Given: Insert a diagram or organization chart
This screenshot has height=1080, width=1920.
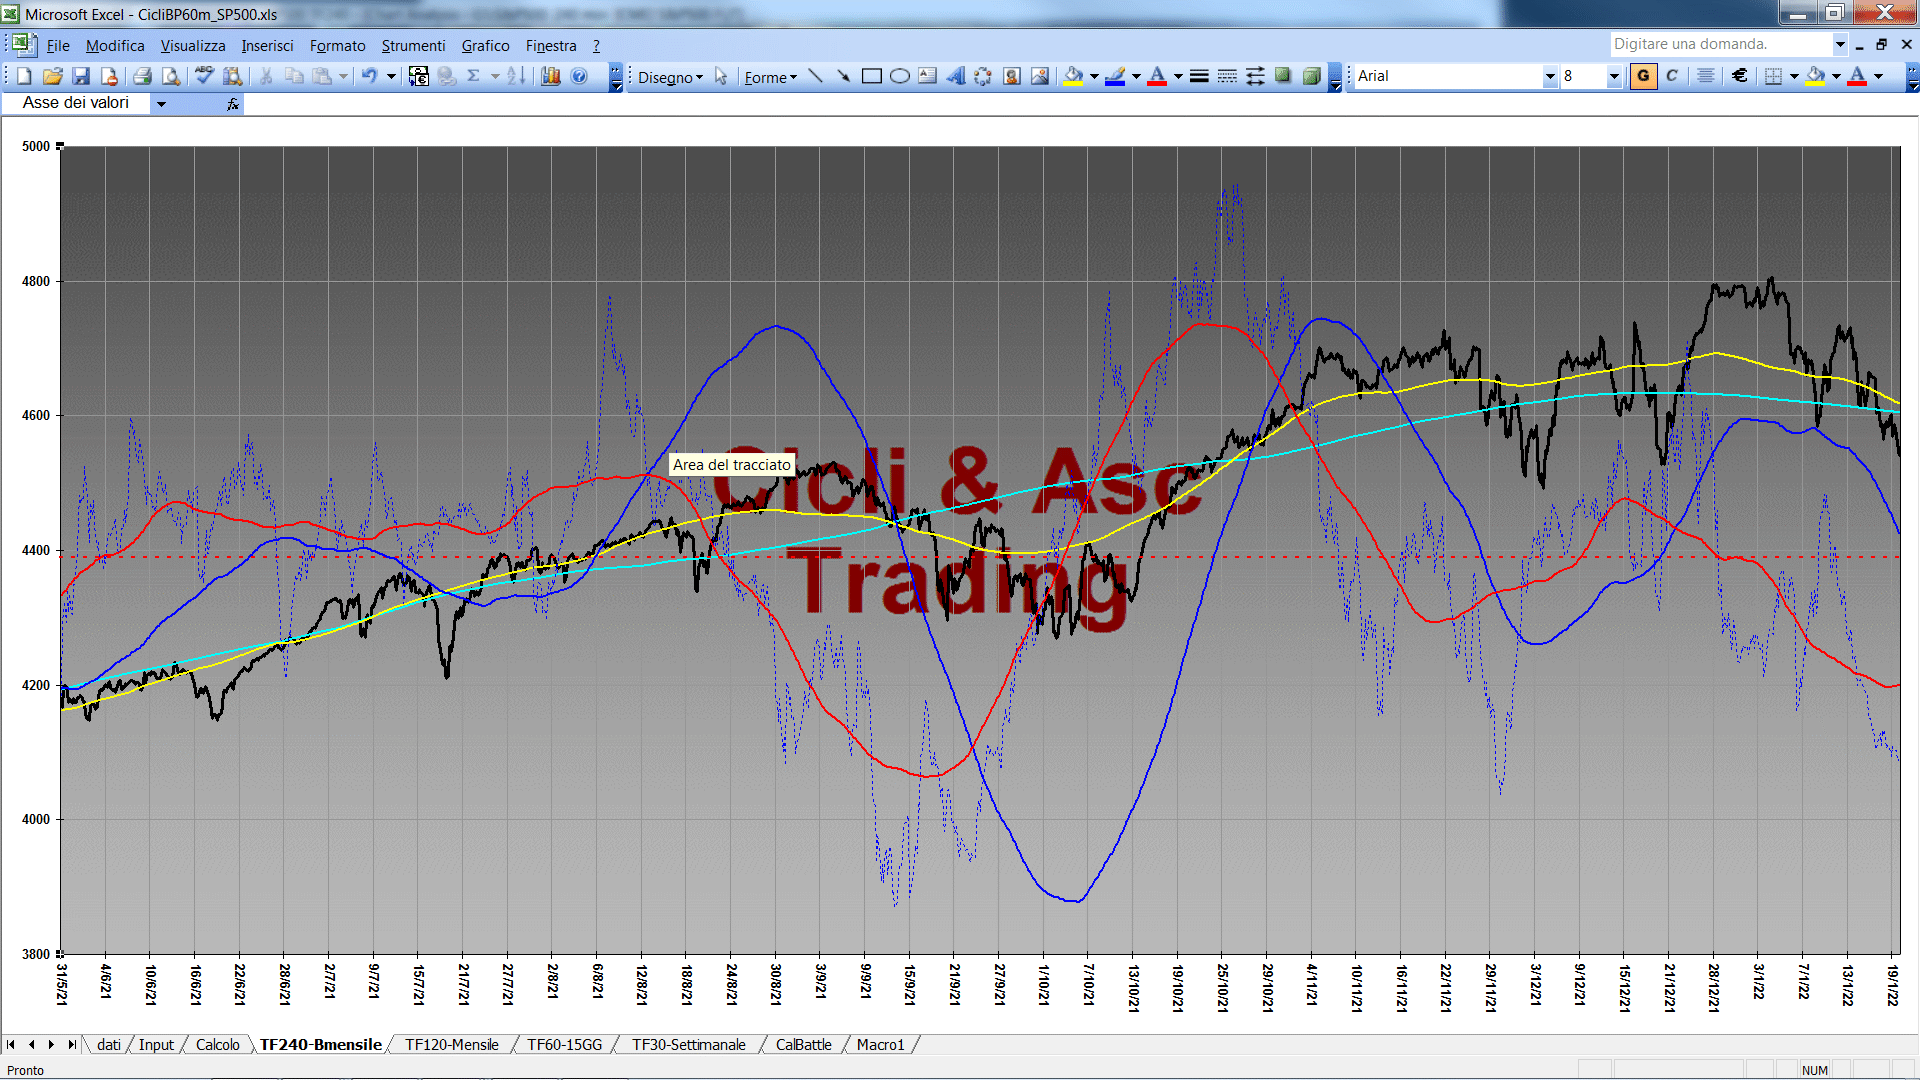Looking at the screenshot, I should (x=983, y=76).
